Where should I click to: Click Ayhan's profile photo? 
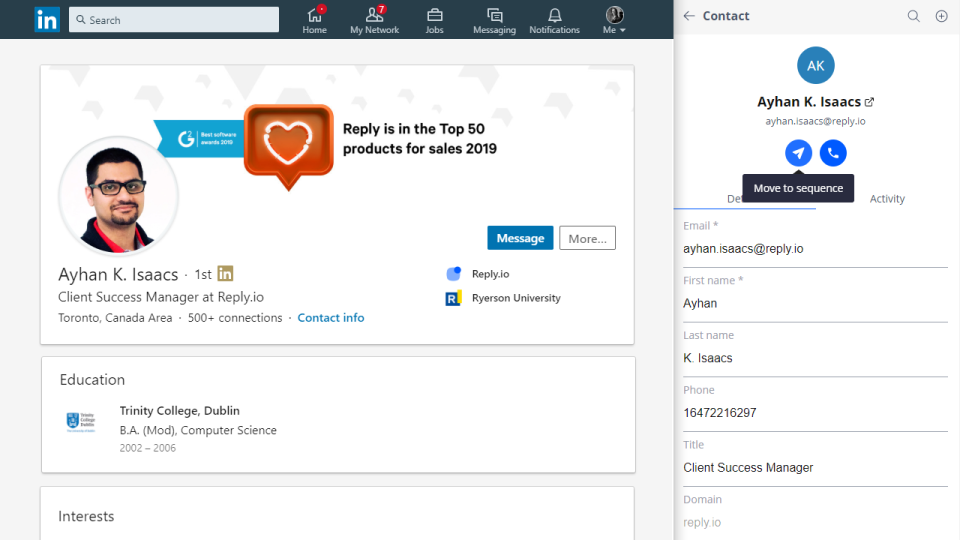118,196
